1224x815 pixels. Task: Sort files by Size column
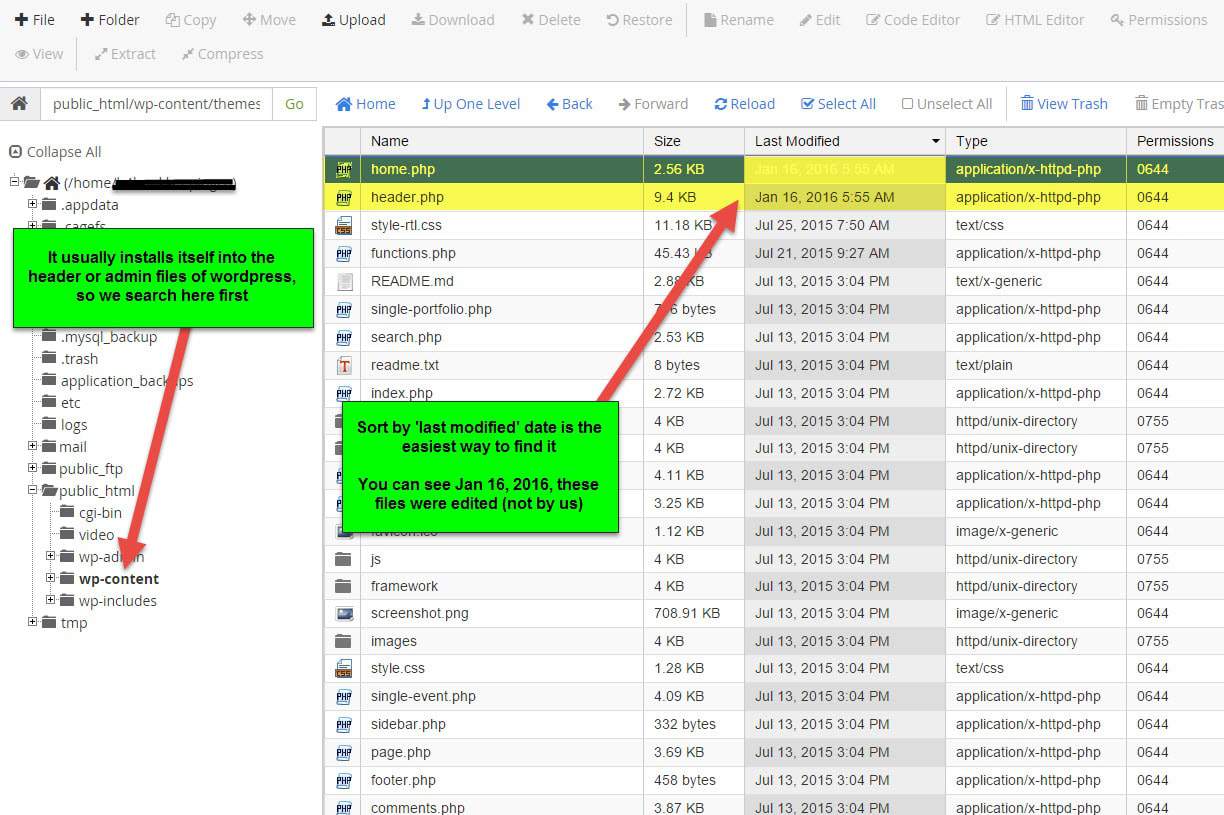point(694,141)
